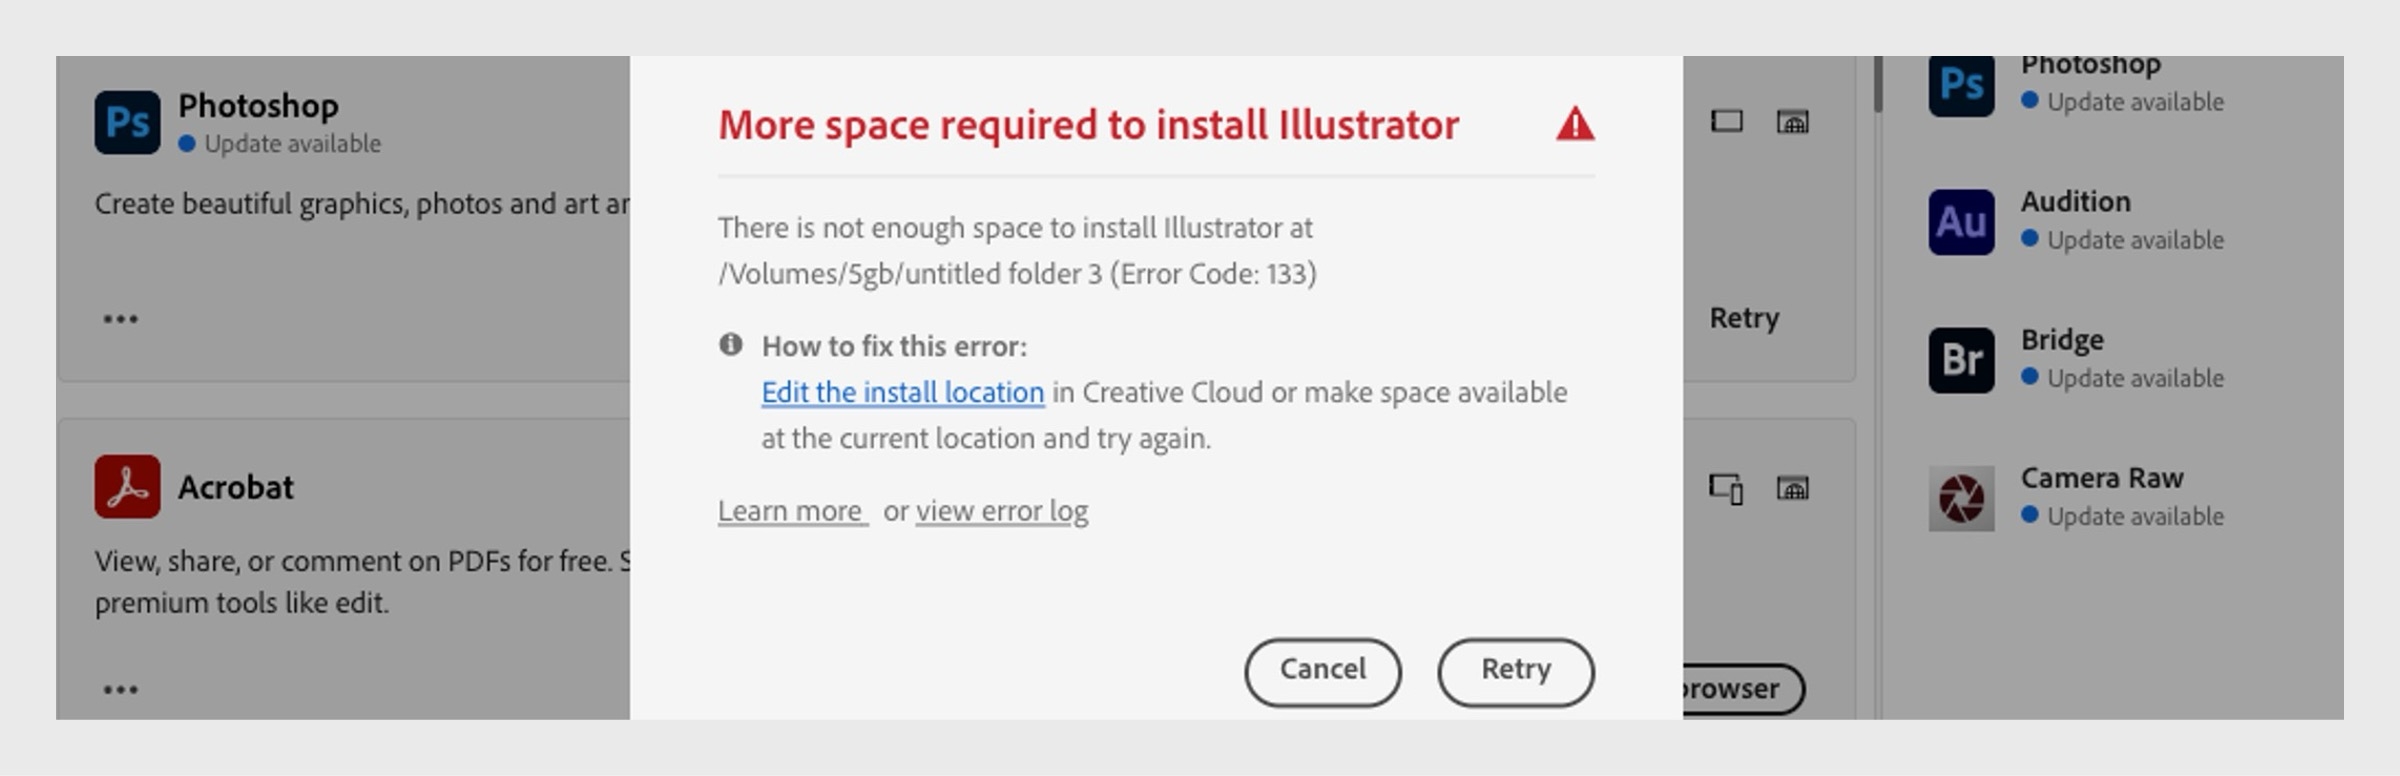Open the Photoshop card's more options menu
The height and width of the screenshot is (776, 2400).
click(120, 319)
